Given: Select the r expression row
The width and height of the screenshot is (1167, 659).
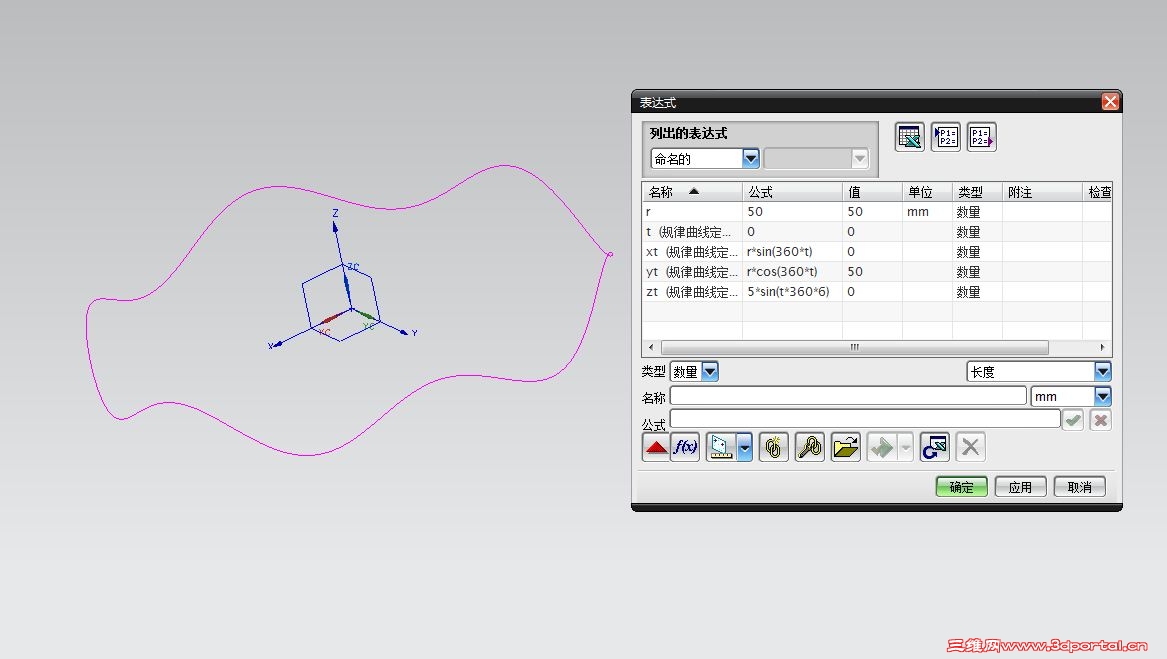Looking at the screenshot, I should click(x=877, y=211).
